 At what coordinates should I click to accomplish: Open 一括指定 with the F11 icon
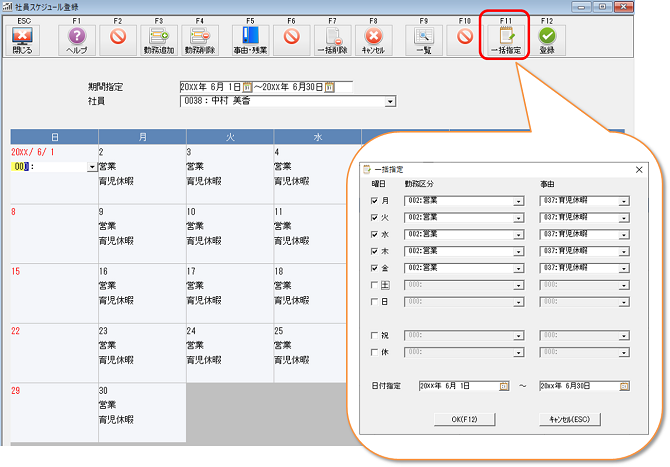pos(505,40)
